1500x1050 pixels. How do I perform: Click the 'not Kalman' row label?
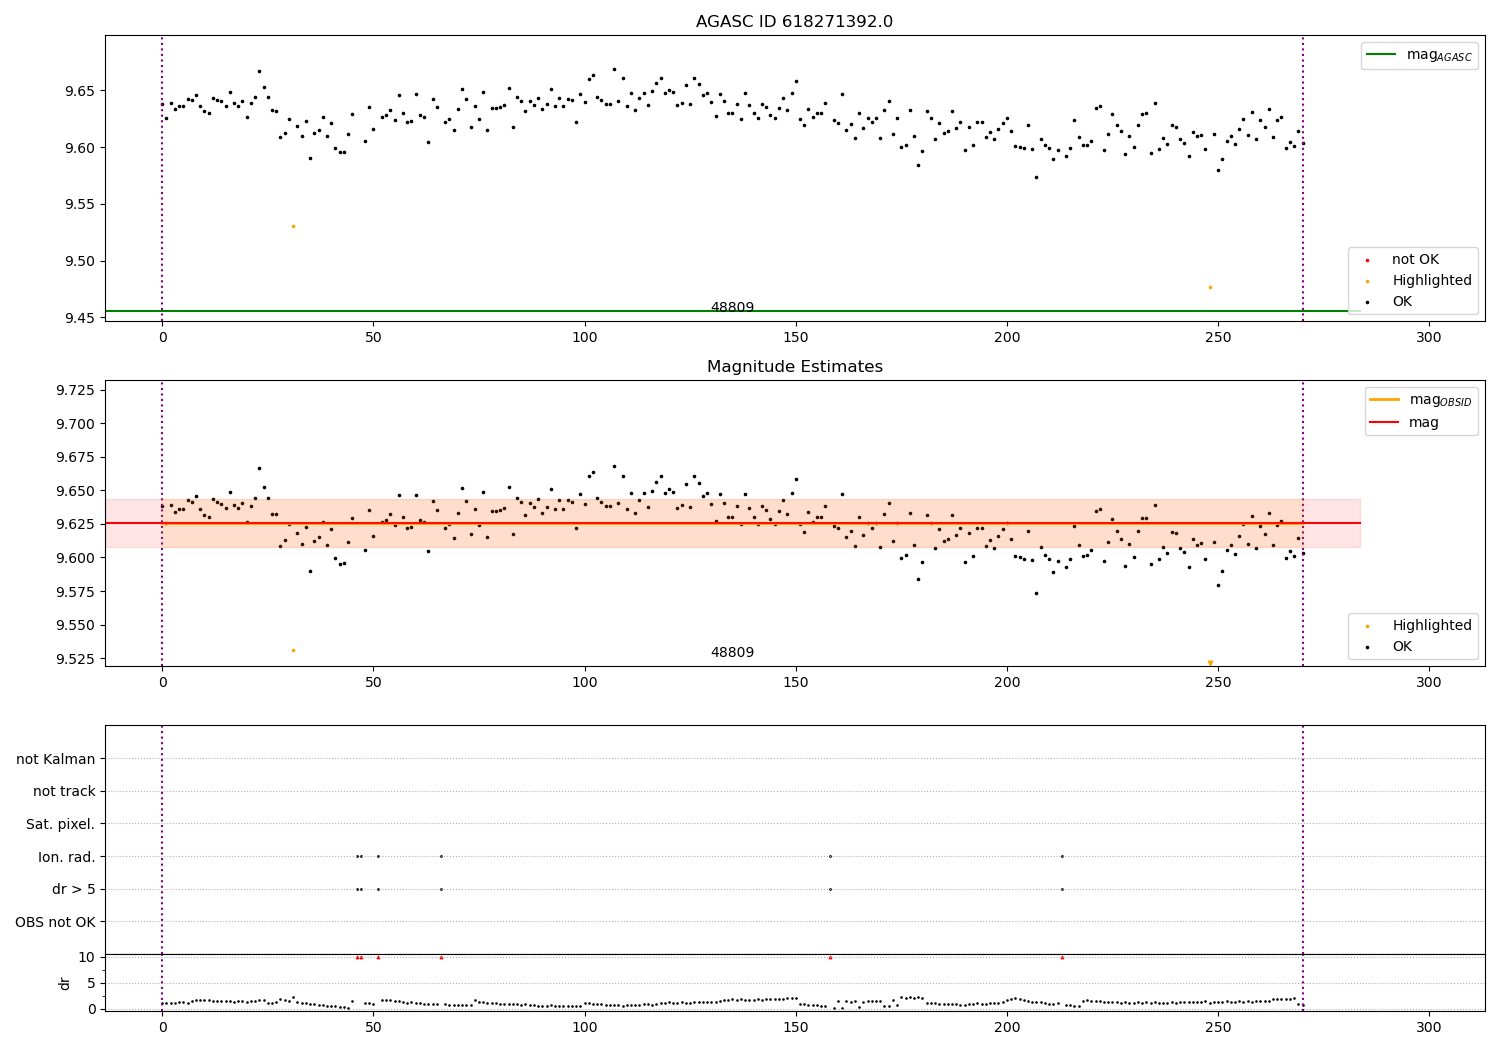(x=56, y=759)
